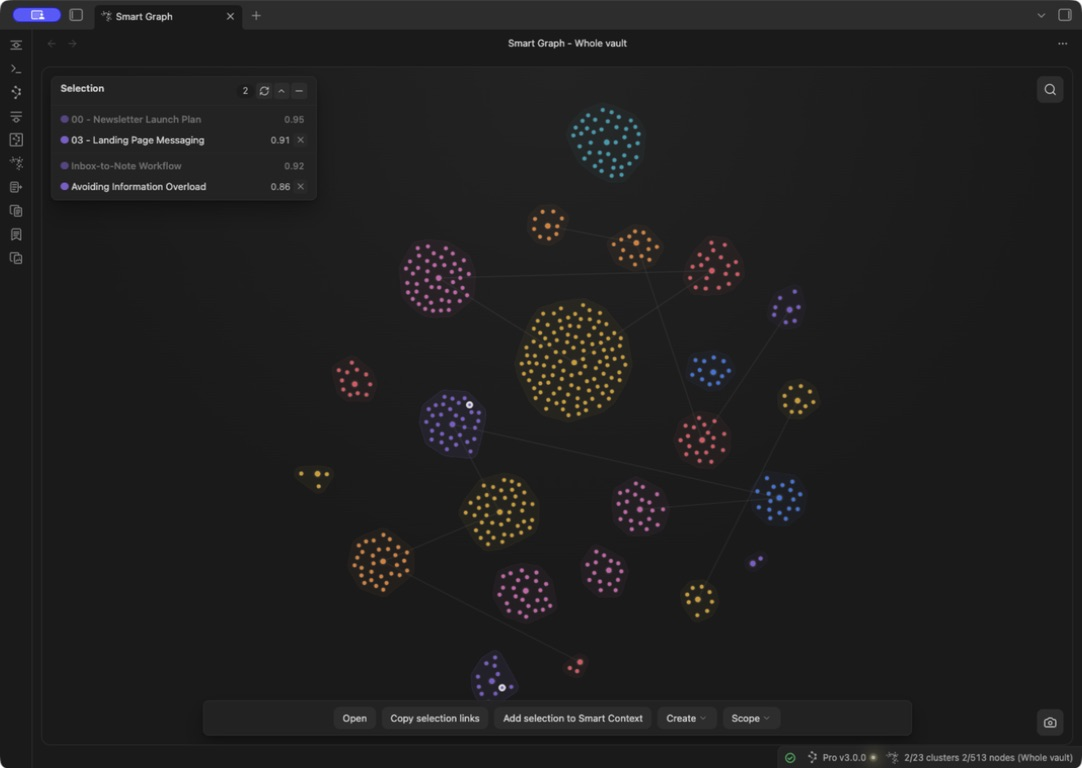
Task: Click center node of teal cluster
Action: coord(607,143)
